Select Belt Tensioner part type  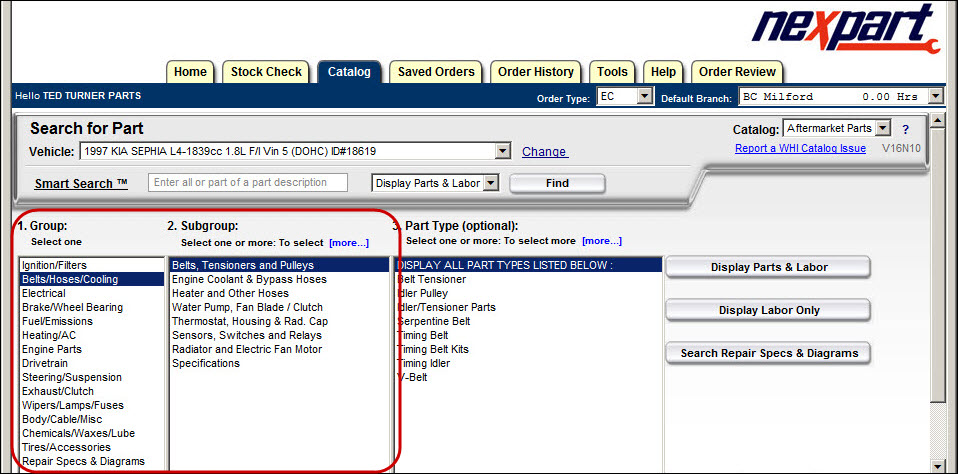pos(528,279)
